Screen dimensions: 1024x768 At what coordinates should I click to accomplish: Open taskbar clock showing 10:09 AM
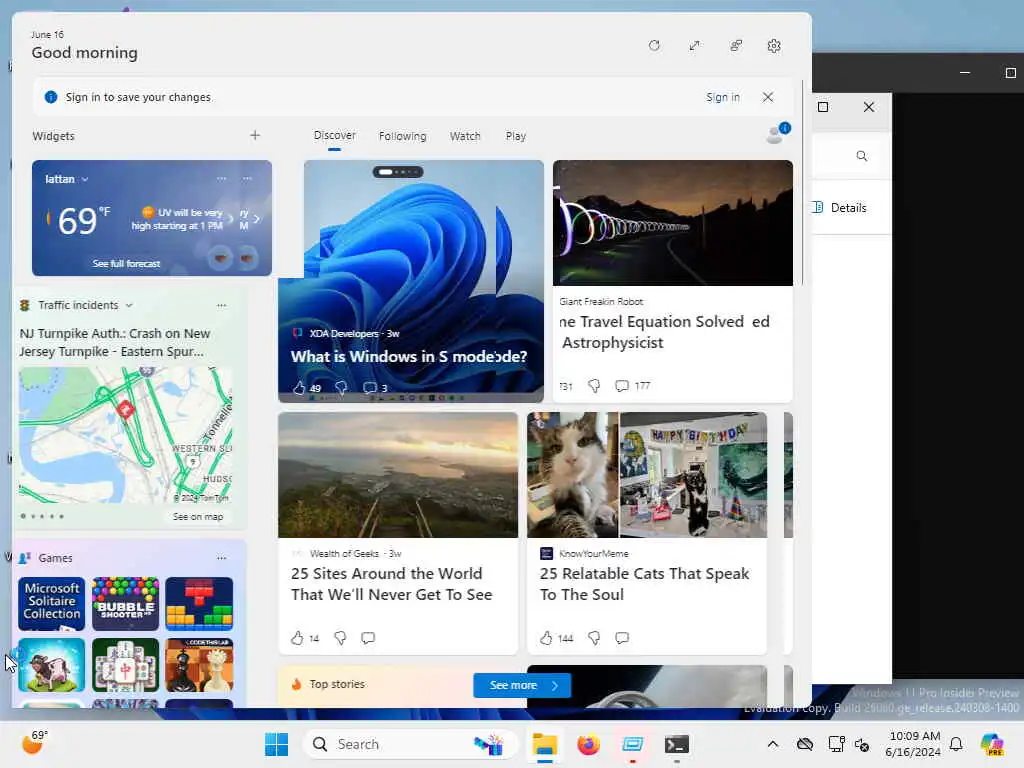[x=913, y=744]
